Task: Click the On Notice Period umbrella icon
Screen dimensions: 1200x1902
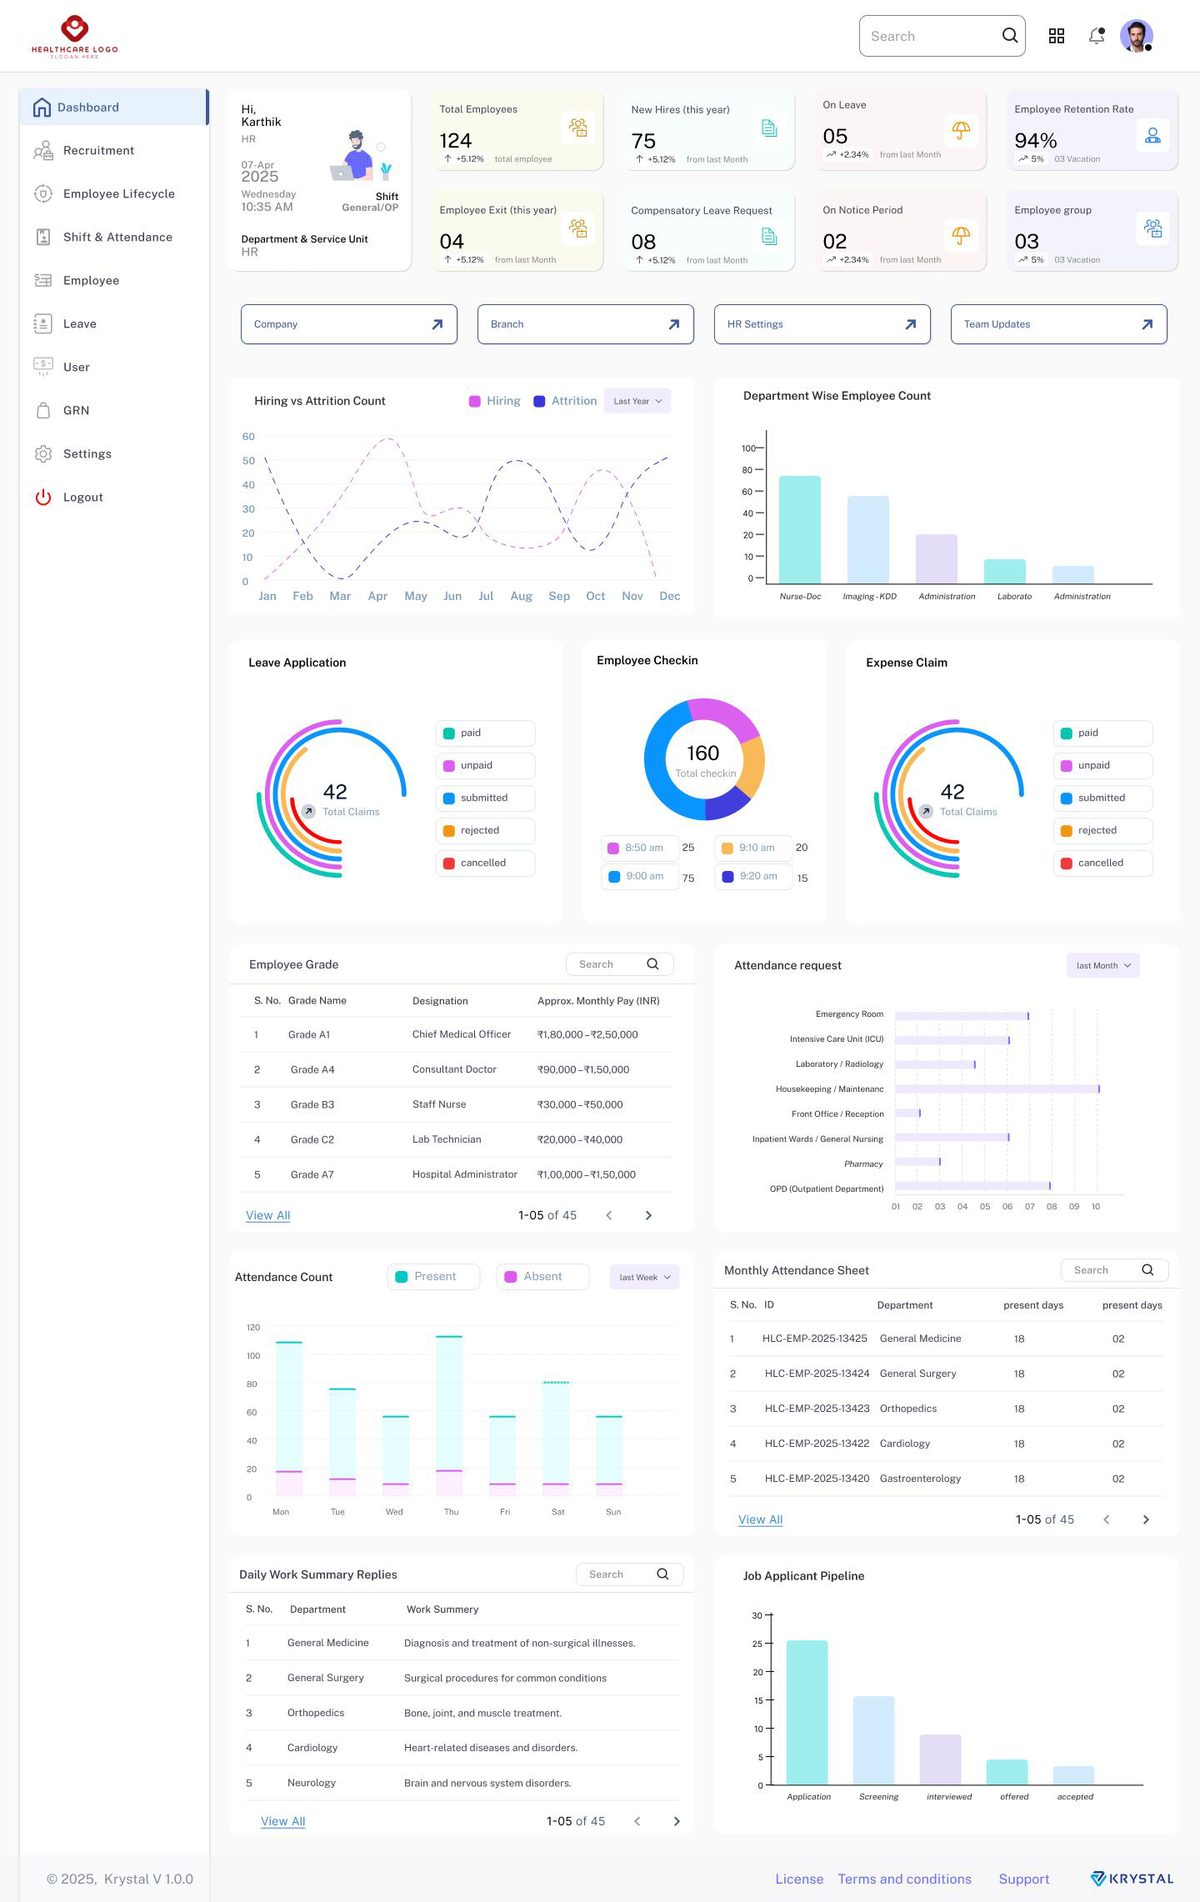Action: (961, 235)
